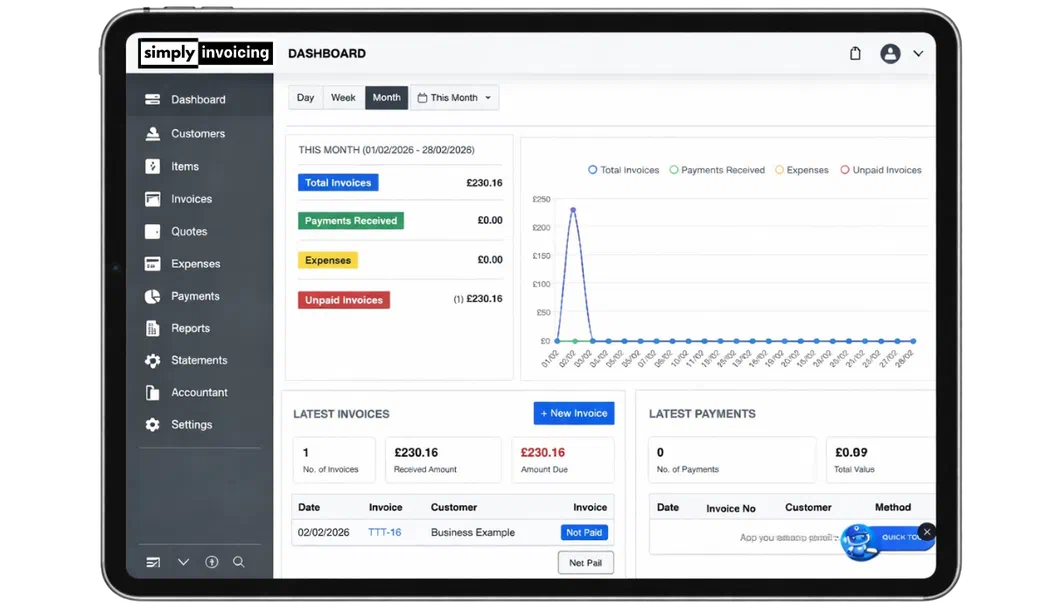This screenshot has width=1050, height=613.
Task: Open Invoices from the sidebar
Action: (190, 199)
